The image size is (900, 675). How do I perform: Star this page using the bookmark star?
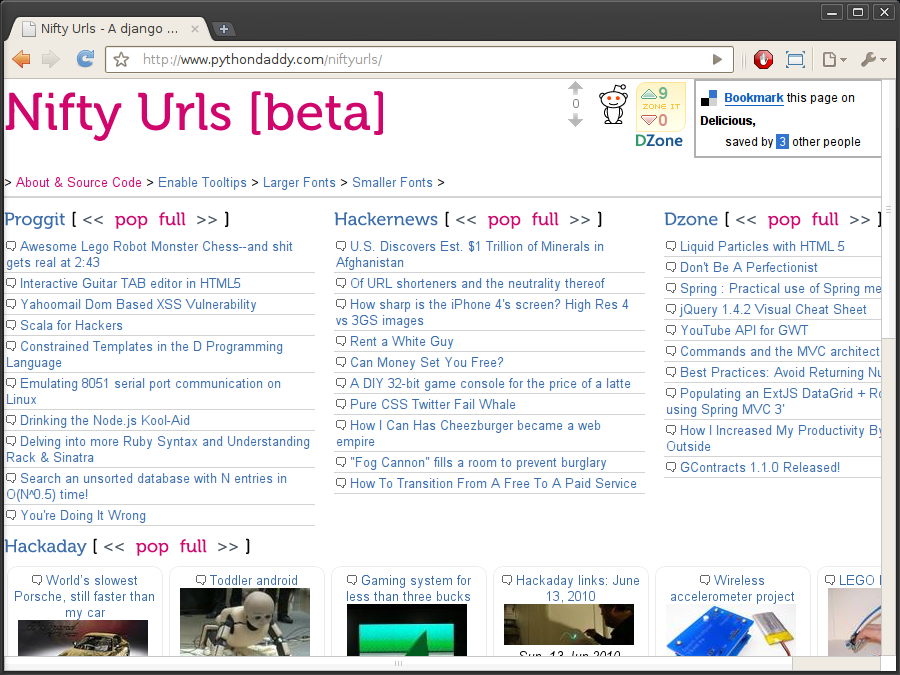pyautogui.click(x=121, y=59)
